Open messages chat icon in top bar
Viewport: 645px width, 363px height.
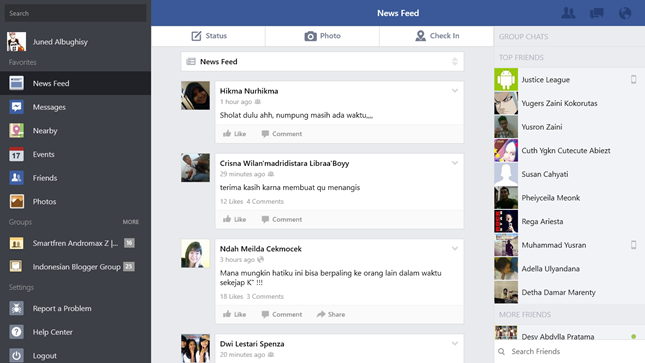pos(596,13)
